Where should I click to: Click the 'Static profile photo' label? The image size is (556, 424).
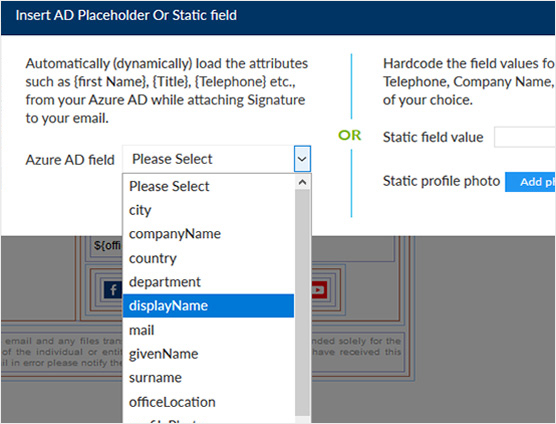[x=441, y=181]
